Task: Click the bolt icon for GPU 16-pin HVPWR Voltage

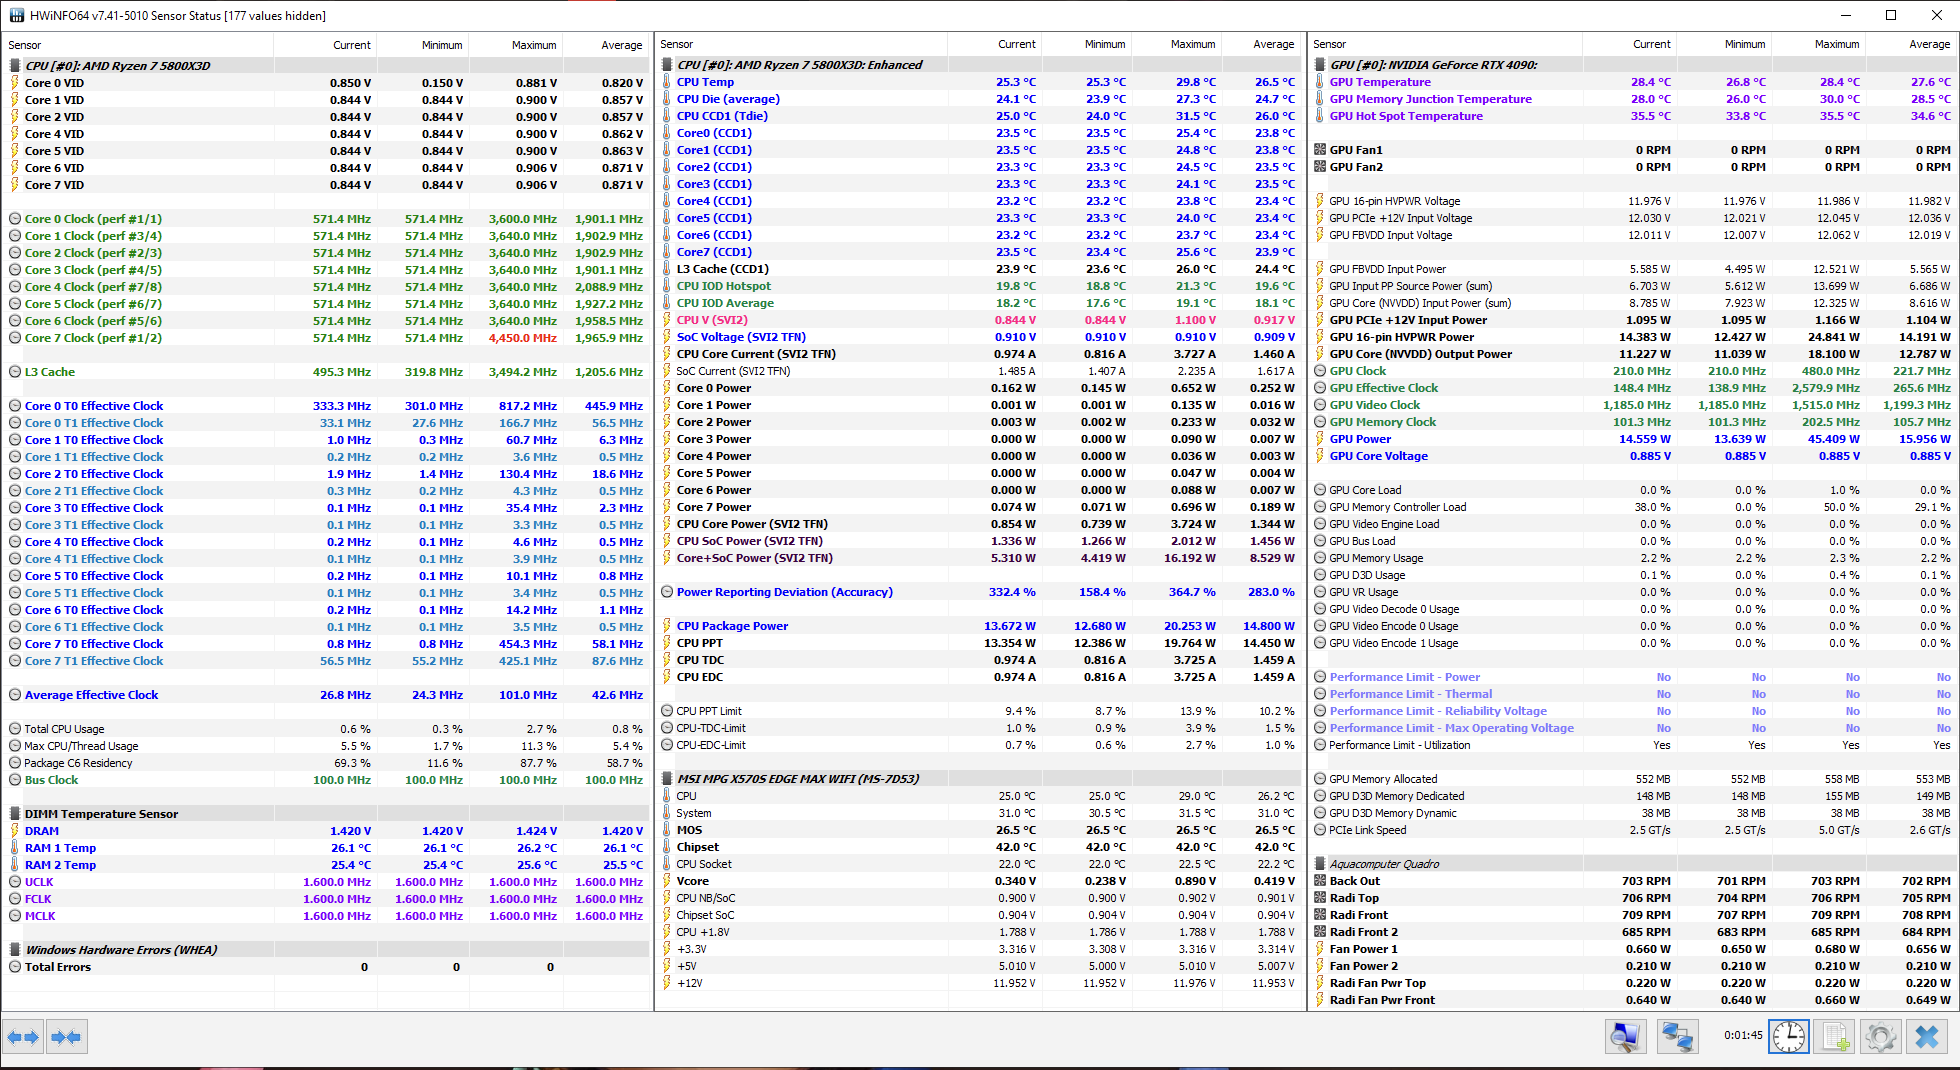Action: (x=1320, y=201)
